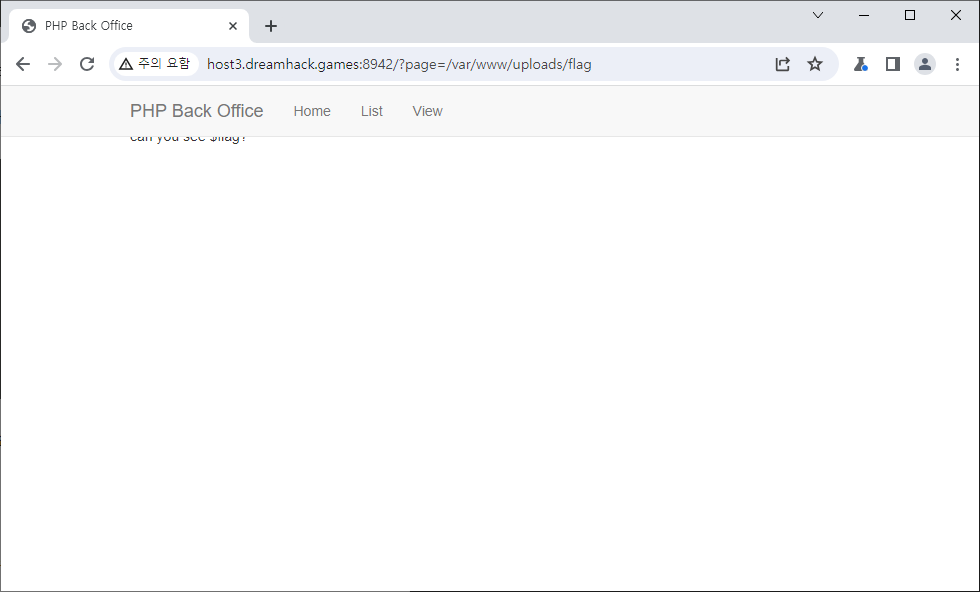Click the browser forward arrow
The image size is (980, 592).
click(x=55, y=64)
